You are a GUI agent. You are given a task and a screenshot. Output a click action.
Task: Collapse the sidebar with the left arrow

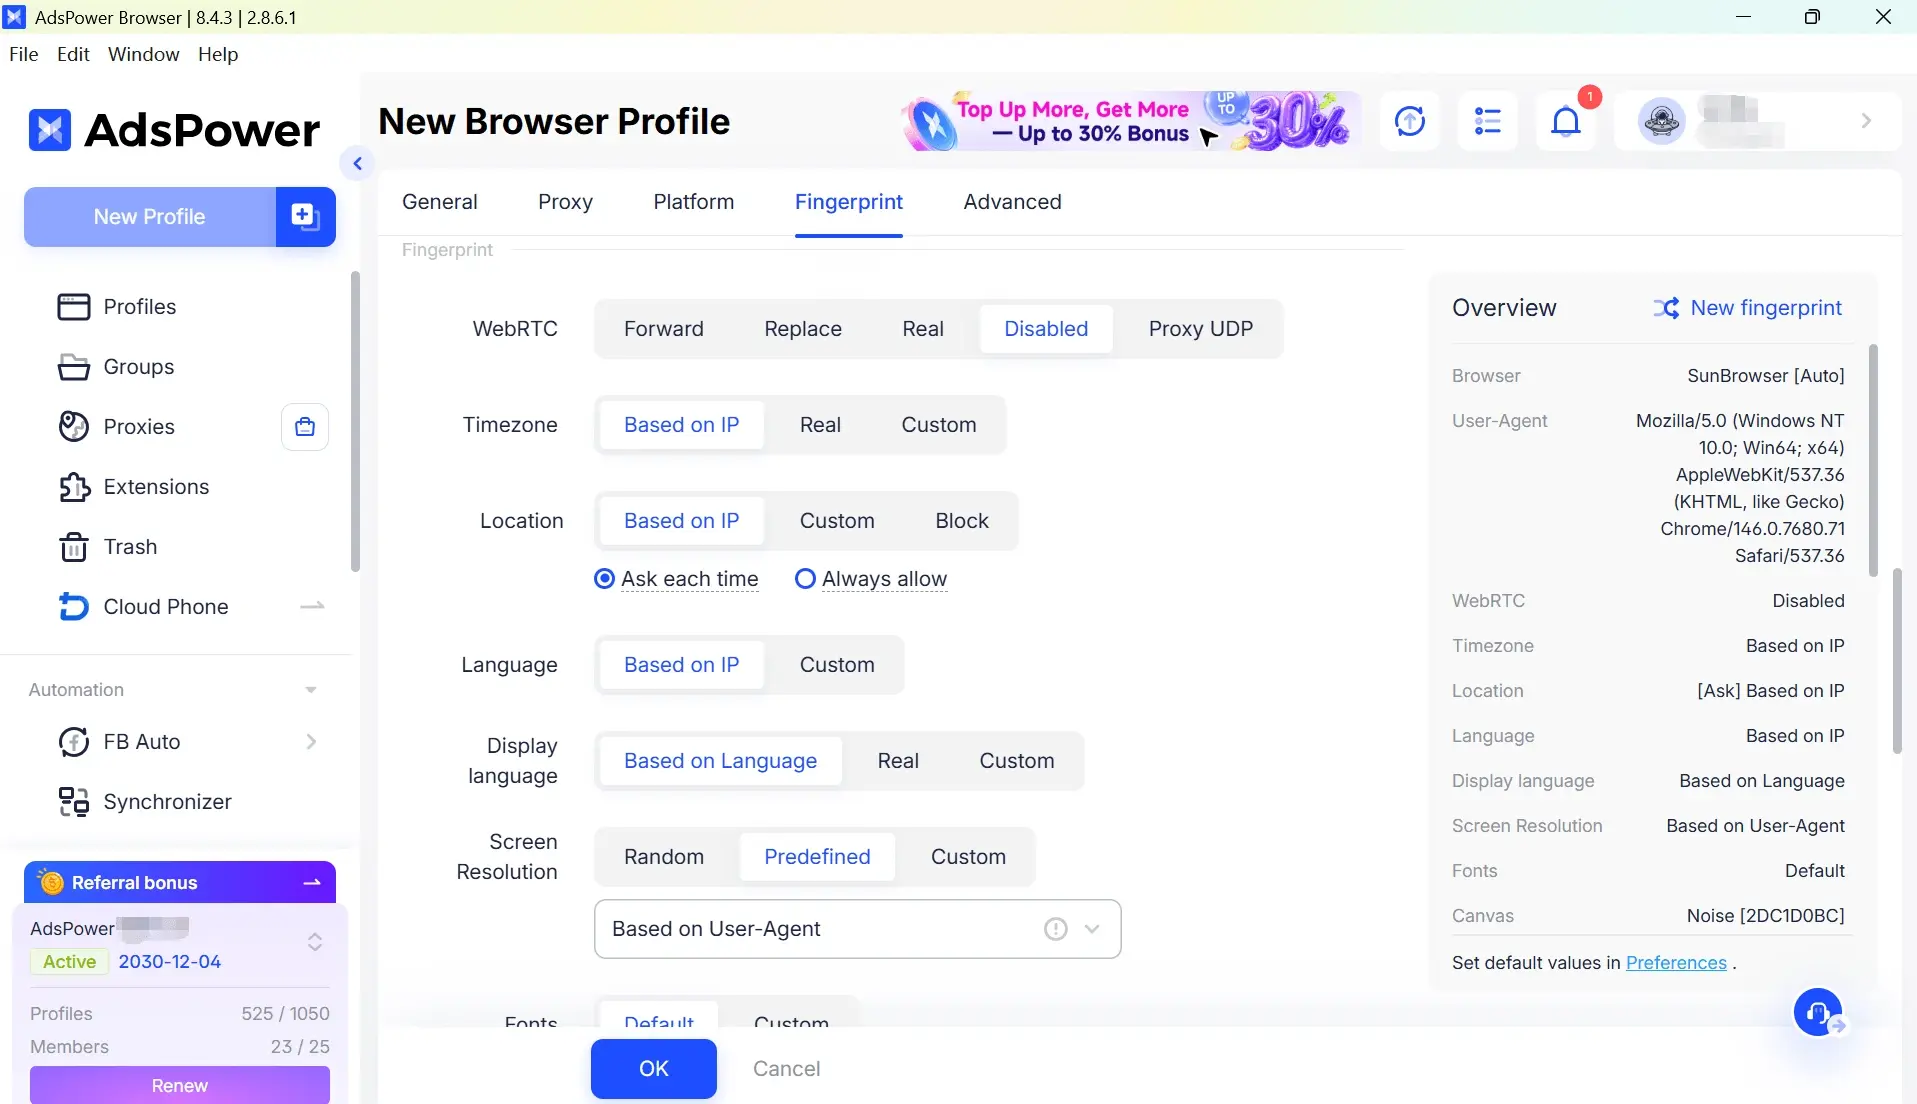[357, 163]
